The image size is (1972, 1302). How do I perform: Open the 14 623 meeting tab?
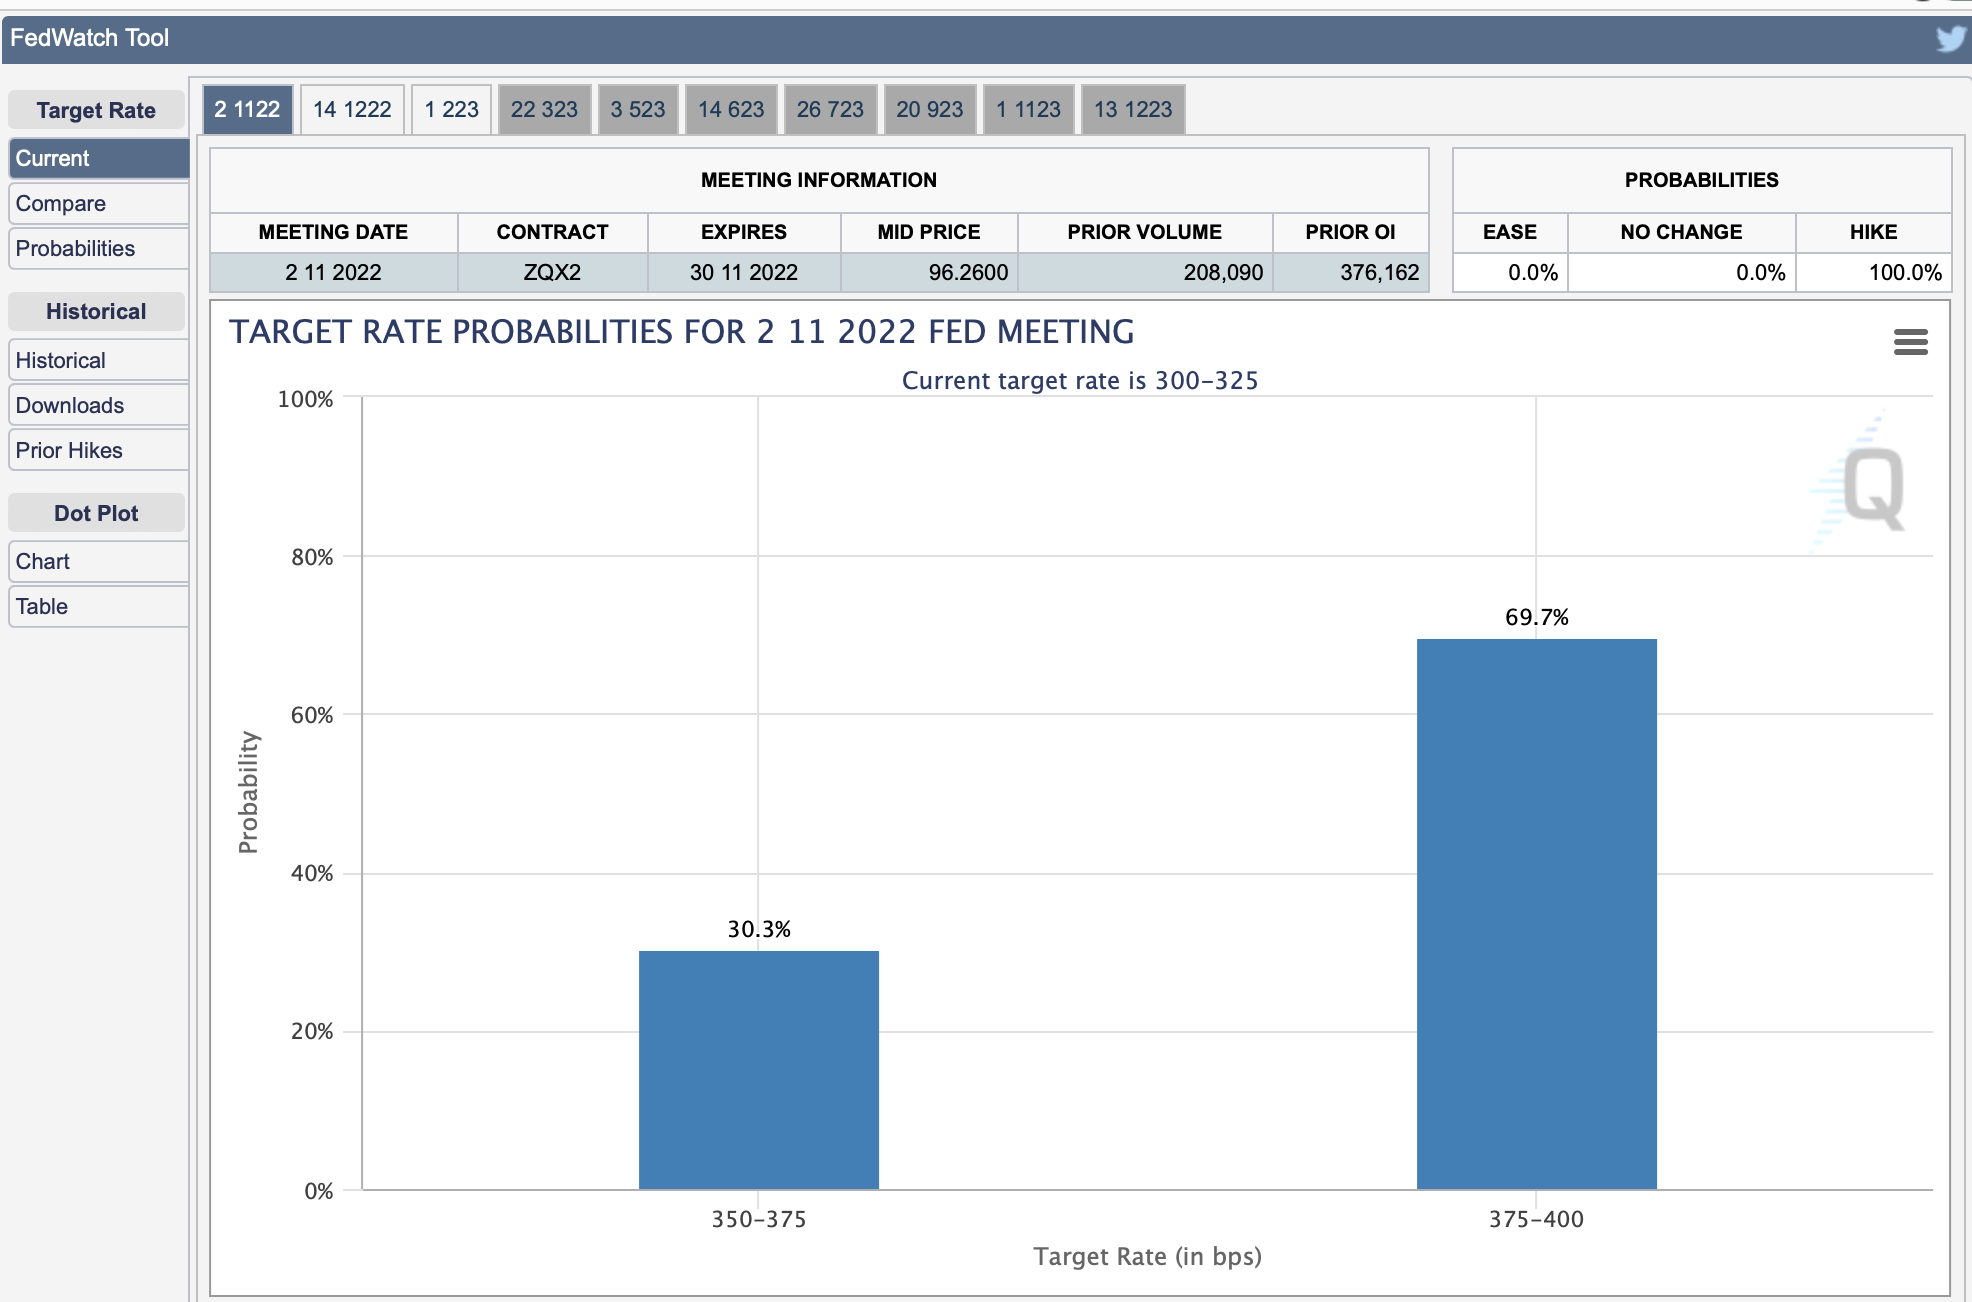pyautogui.click(x=730, y=109)
